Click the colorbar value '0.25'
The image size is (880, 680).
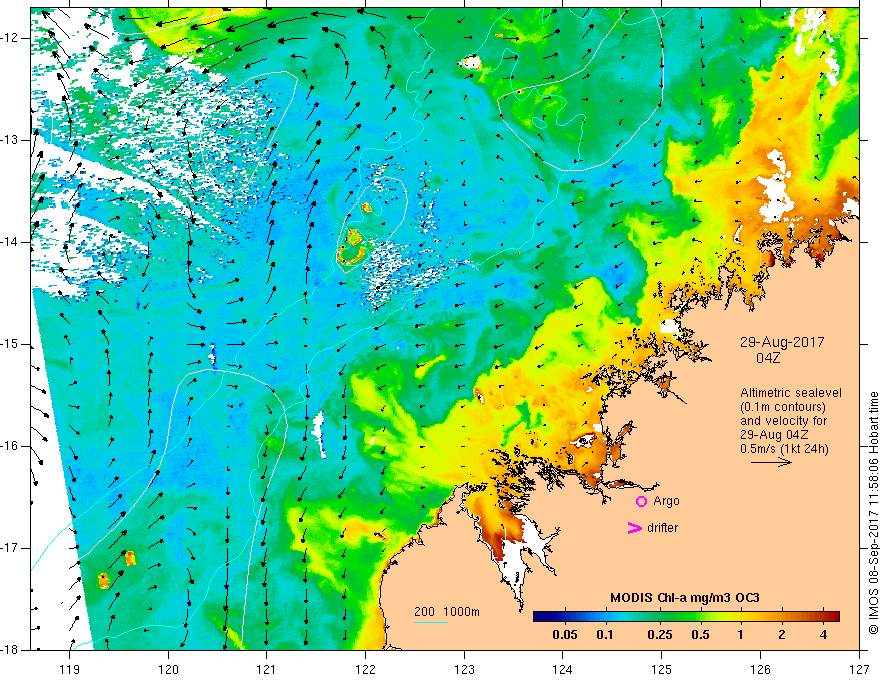660,635
